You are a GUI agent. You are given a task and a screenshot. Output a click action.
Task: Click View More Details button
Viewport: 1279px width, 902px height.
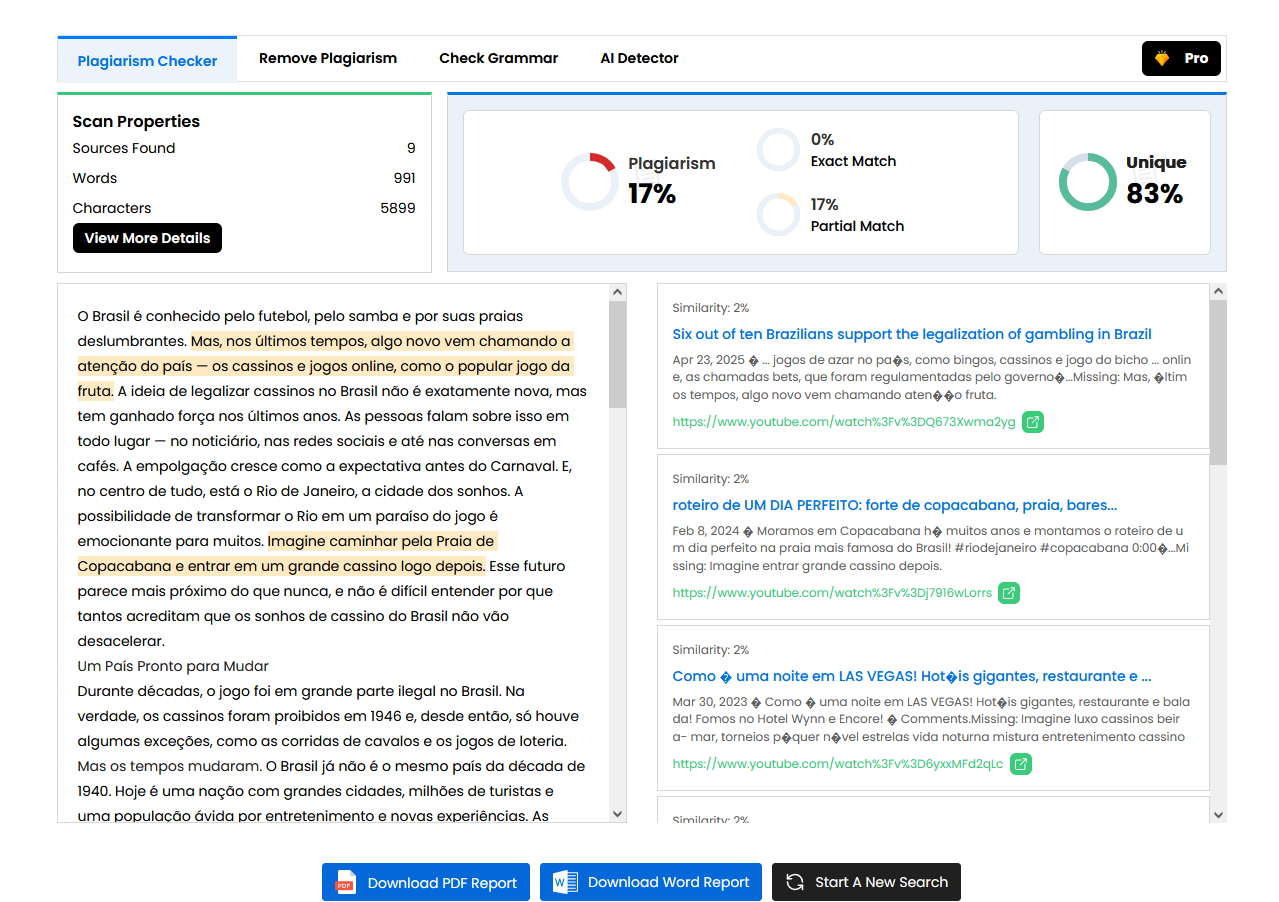(x=147, y=238)
